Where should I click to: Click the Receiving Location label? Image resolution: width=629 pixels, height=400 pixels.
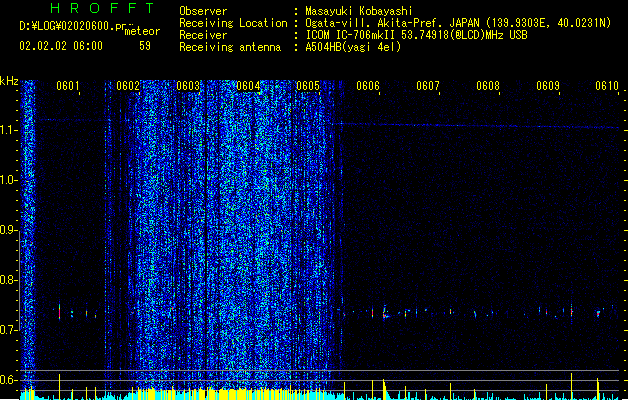tap(233, 23)
